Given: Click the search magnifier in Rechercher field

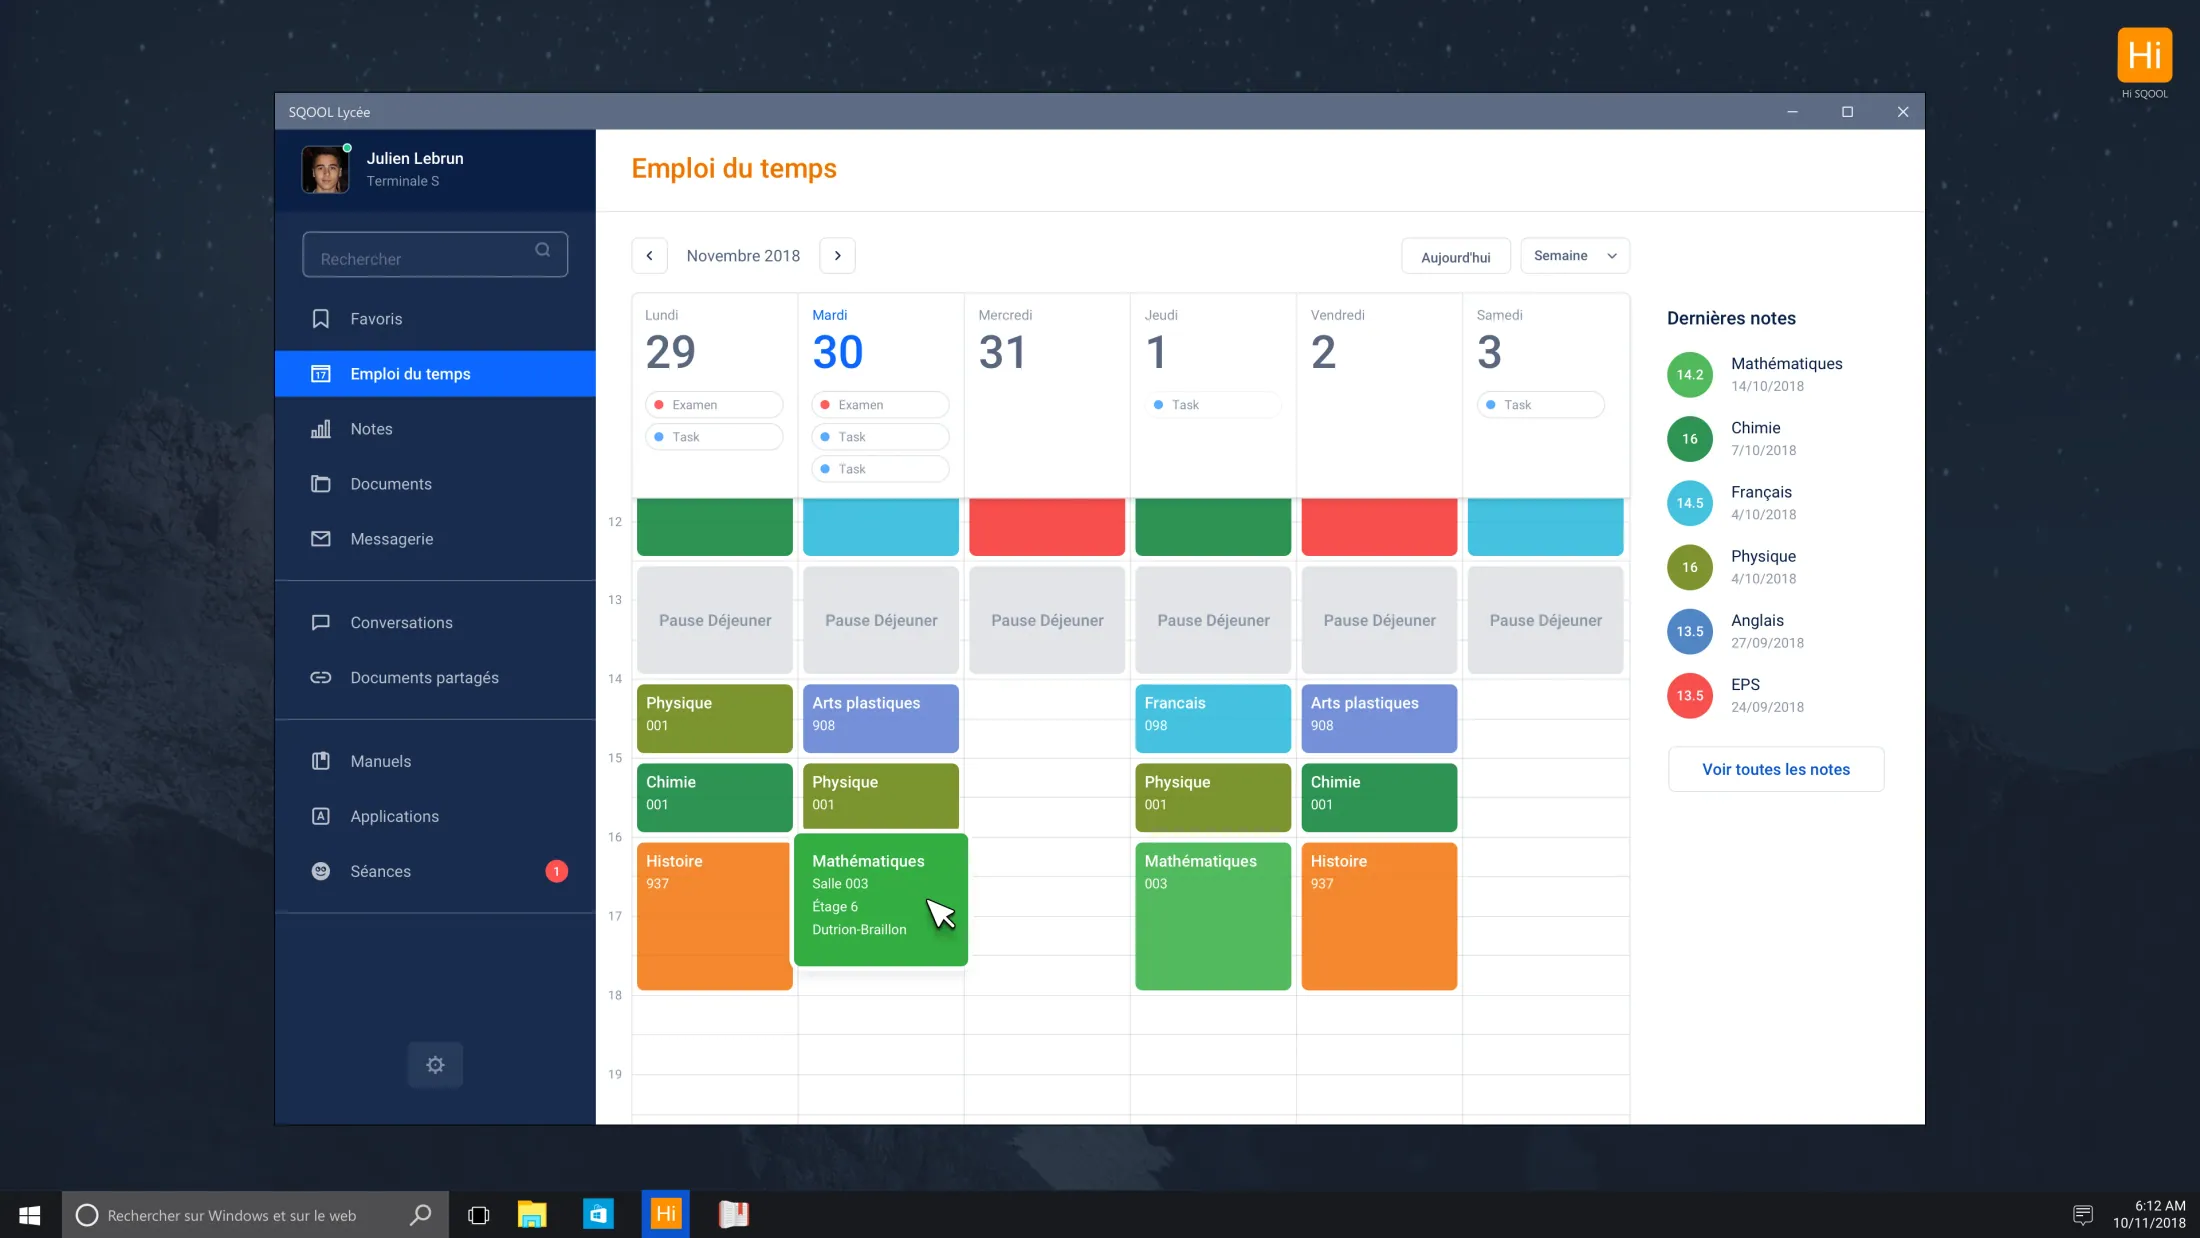Looking at the screenshot, I should click(542, 250).
